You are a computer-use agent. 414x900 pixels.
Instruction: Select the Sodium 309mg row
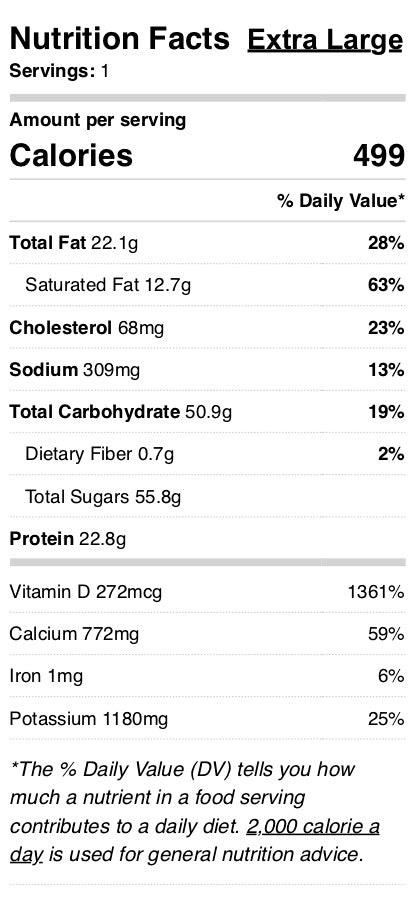tap(207, 370)
